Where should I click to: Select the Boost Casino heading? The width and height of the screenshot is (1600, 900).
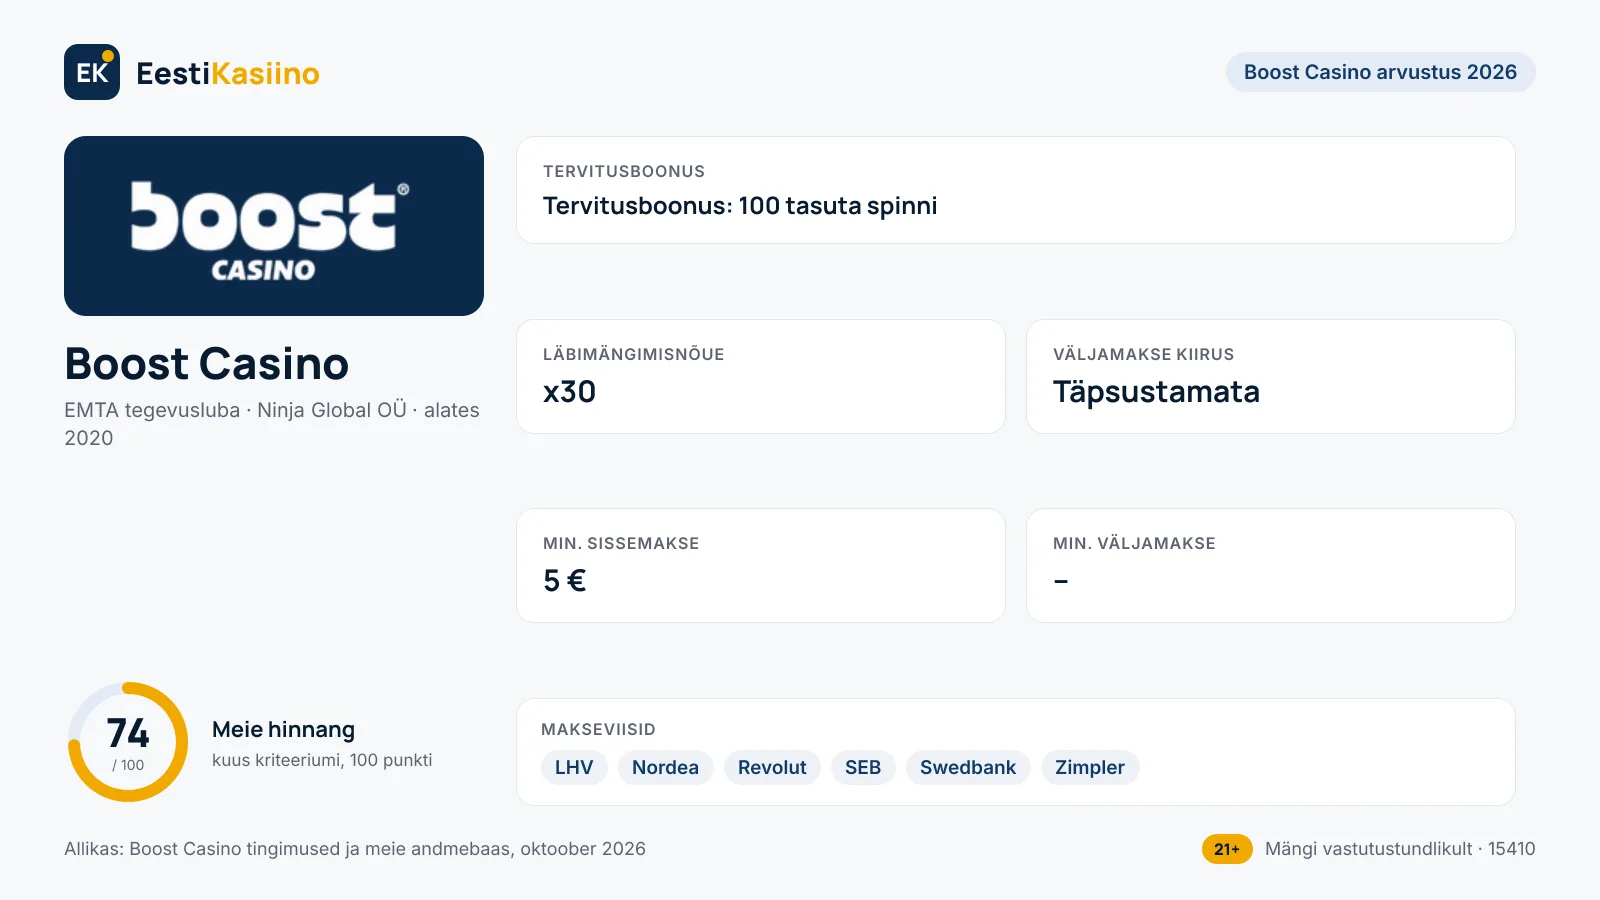pyautogui.click(x=207, y=363)
